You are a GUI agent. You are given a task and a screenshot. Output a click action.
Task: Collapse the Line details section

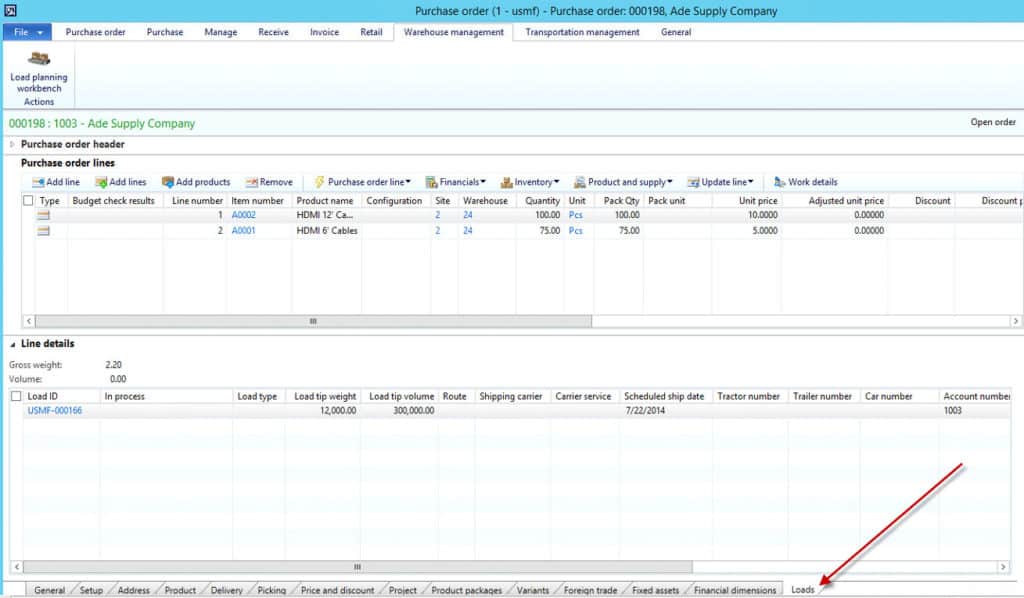point(12,344)
